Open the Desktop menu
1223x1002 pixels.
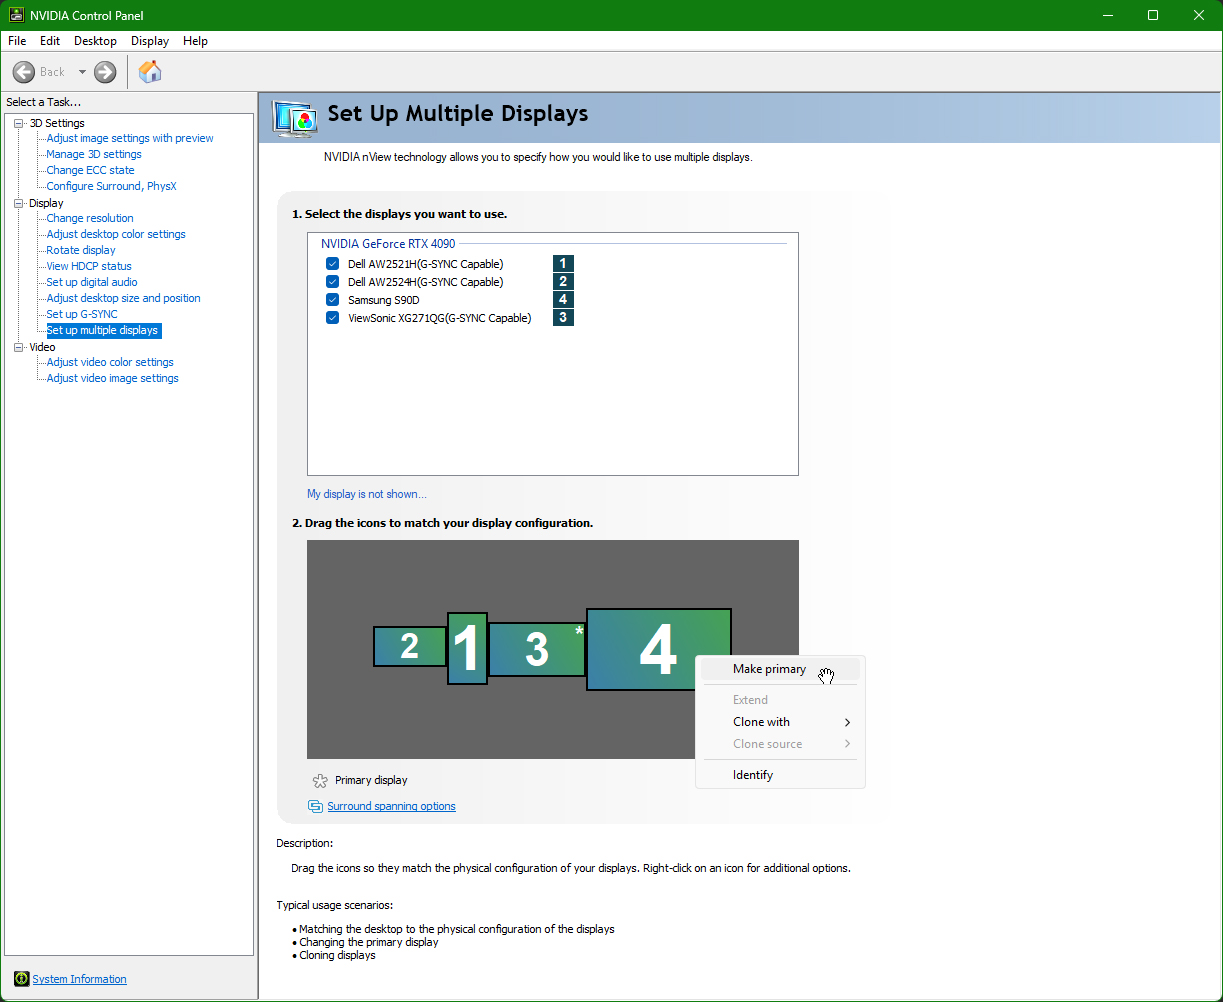(95, 41)
